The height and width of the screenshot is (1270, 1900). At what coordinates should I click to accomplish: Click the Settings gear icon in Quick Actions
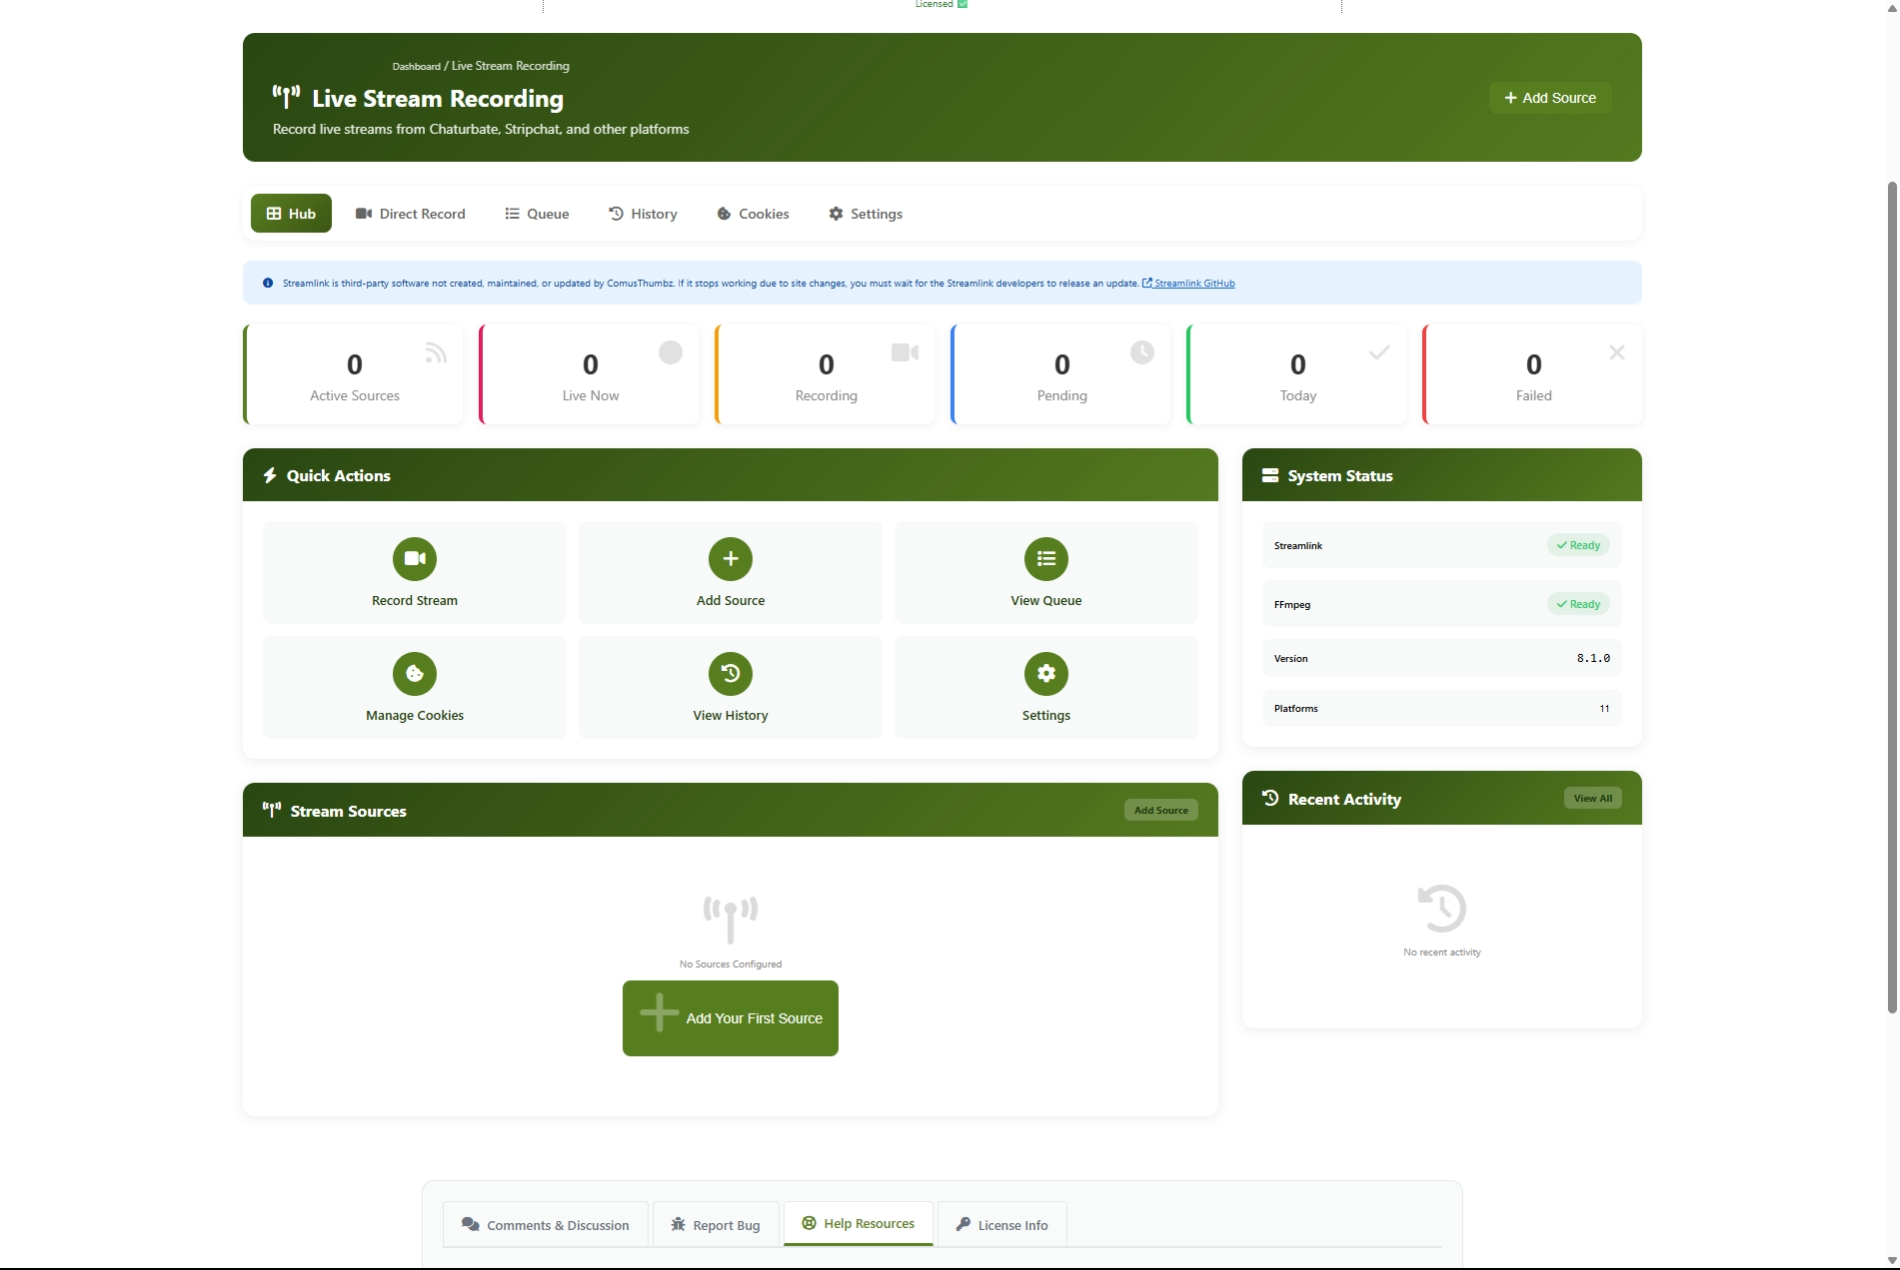point(1046,674)
